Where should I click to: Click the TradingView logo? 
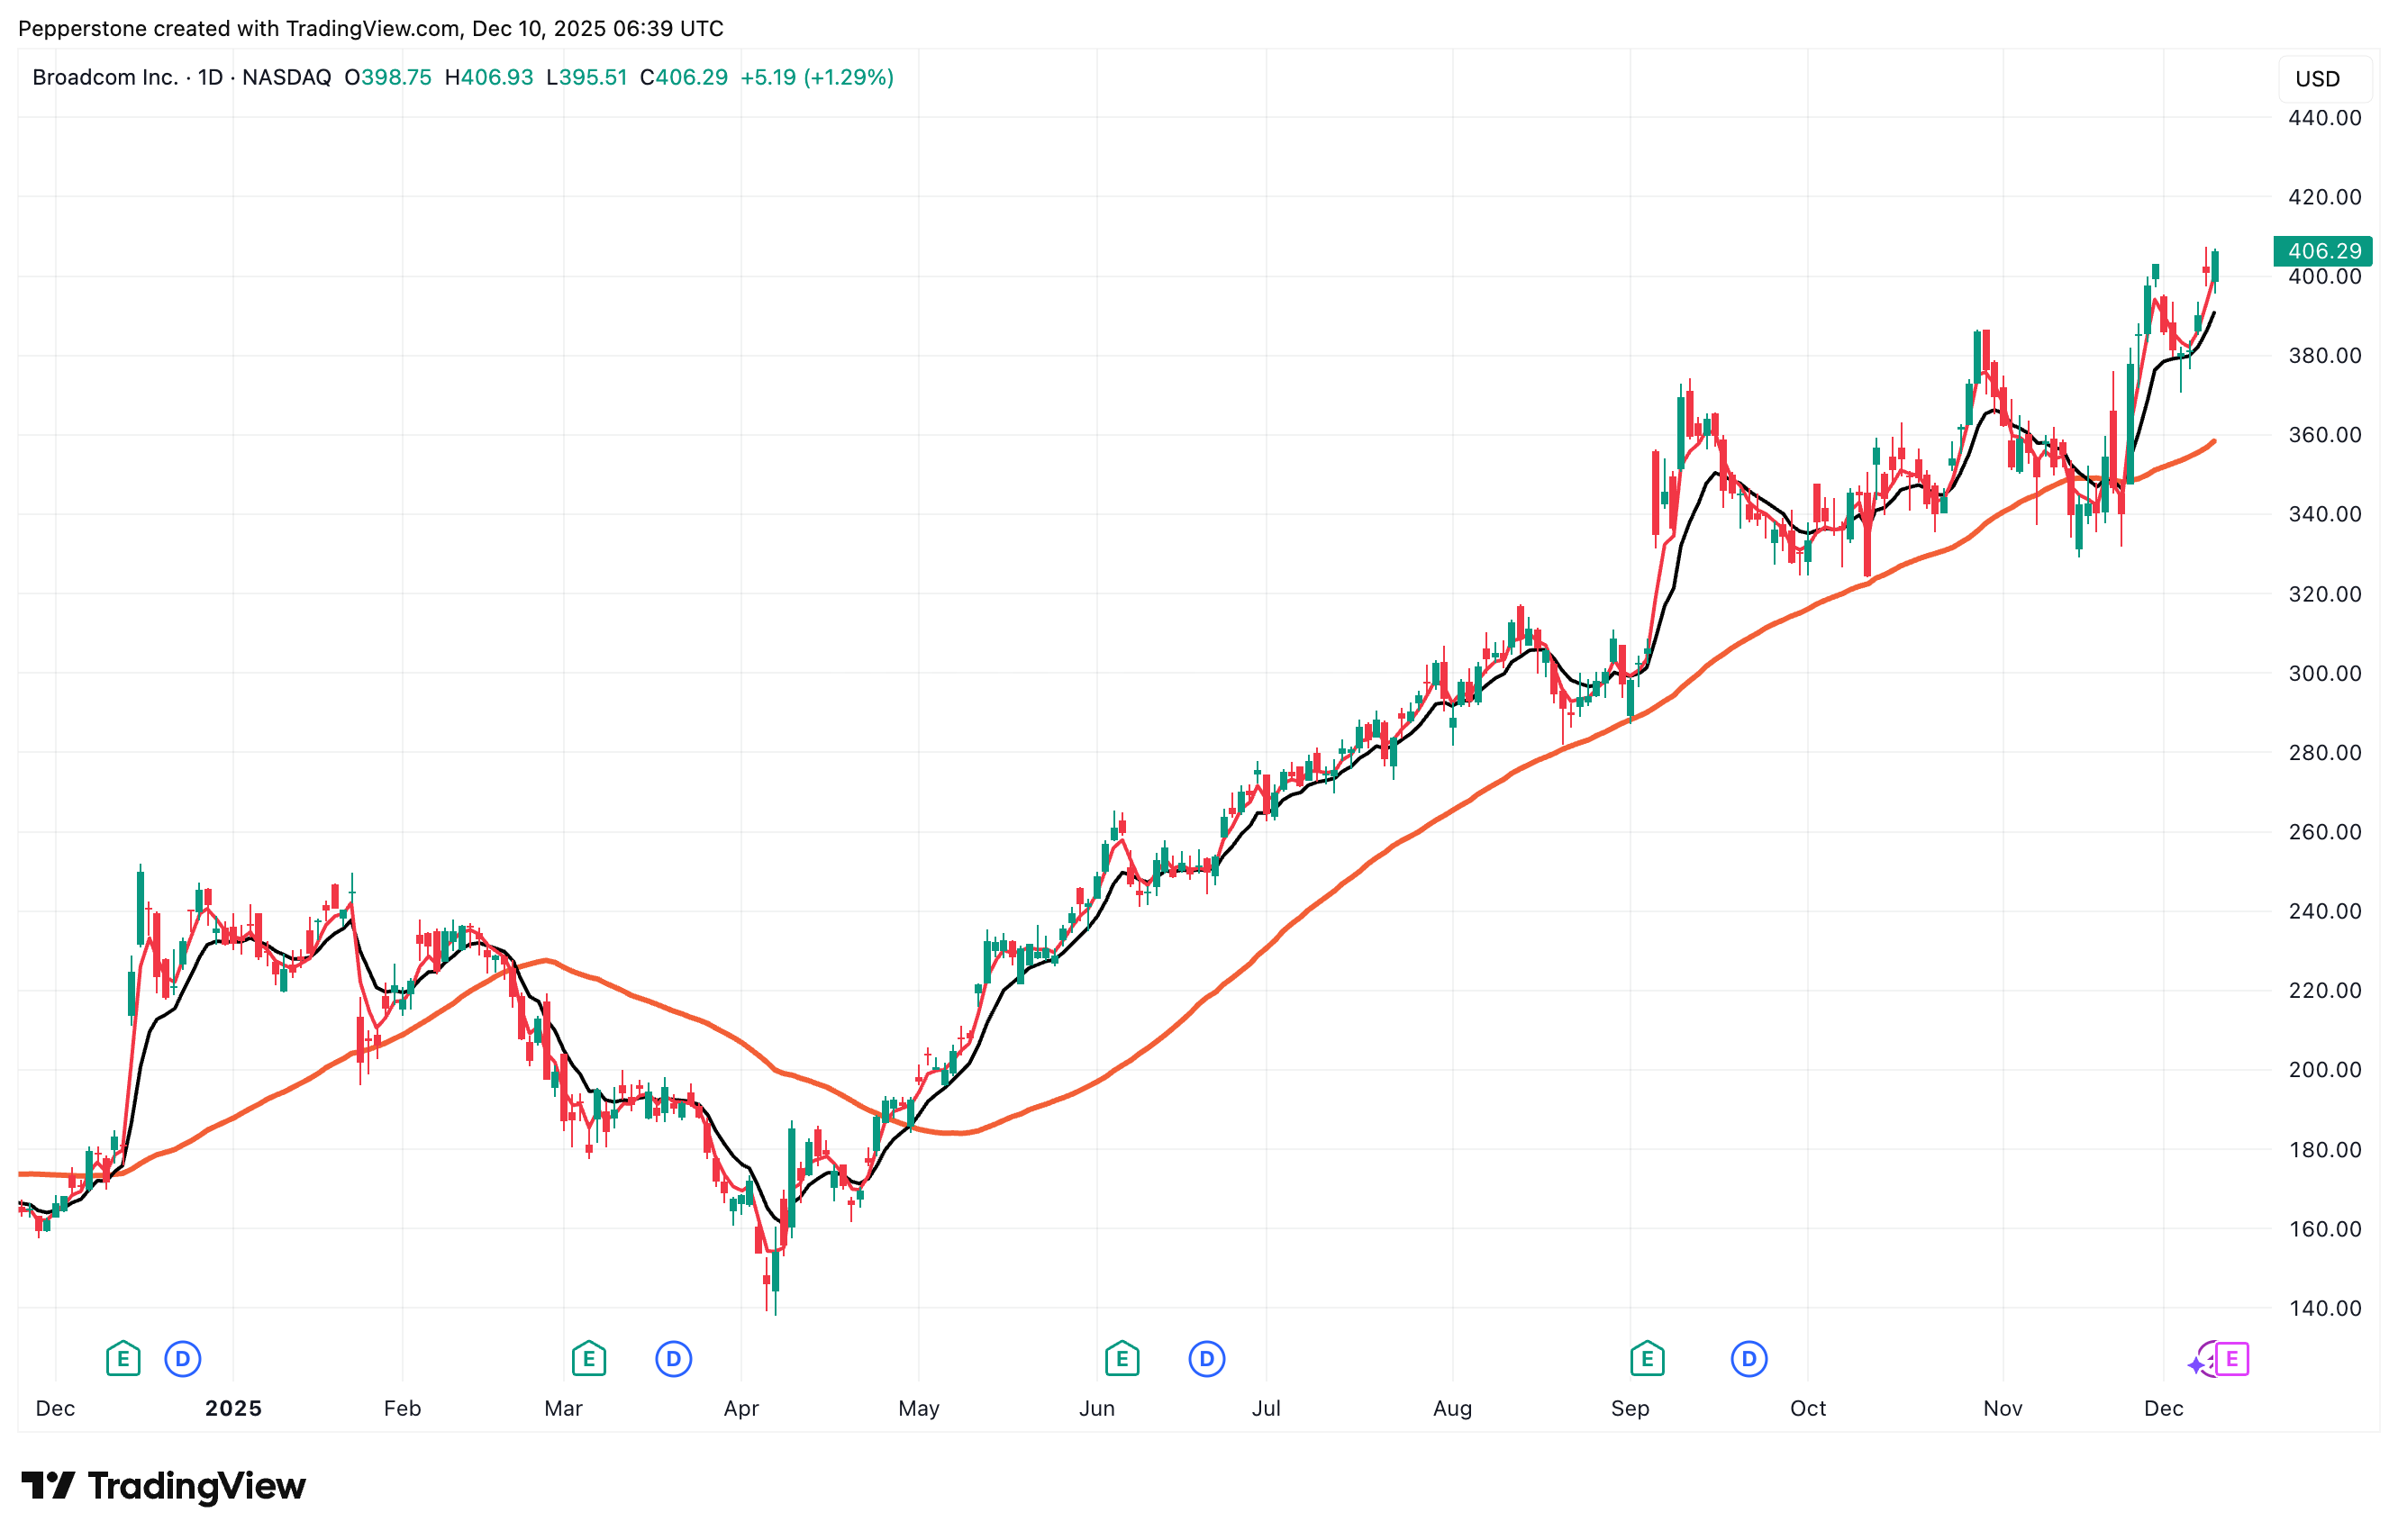(163, 1485)
